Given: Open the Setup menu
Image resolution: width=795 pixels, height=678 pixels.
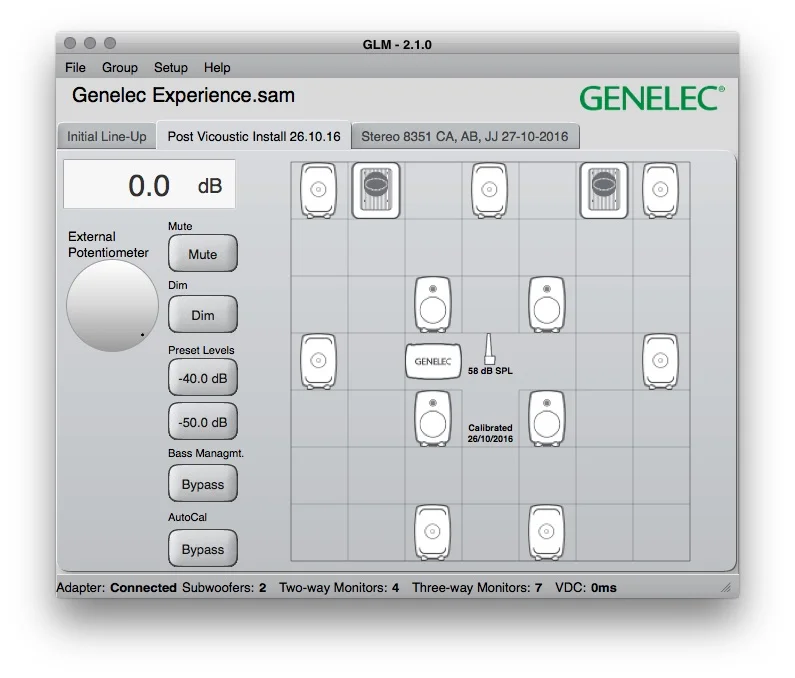Looking at the screenshot, I should 171,67.
